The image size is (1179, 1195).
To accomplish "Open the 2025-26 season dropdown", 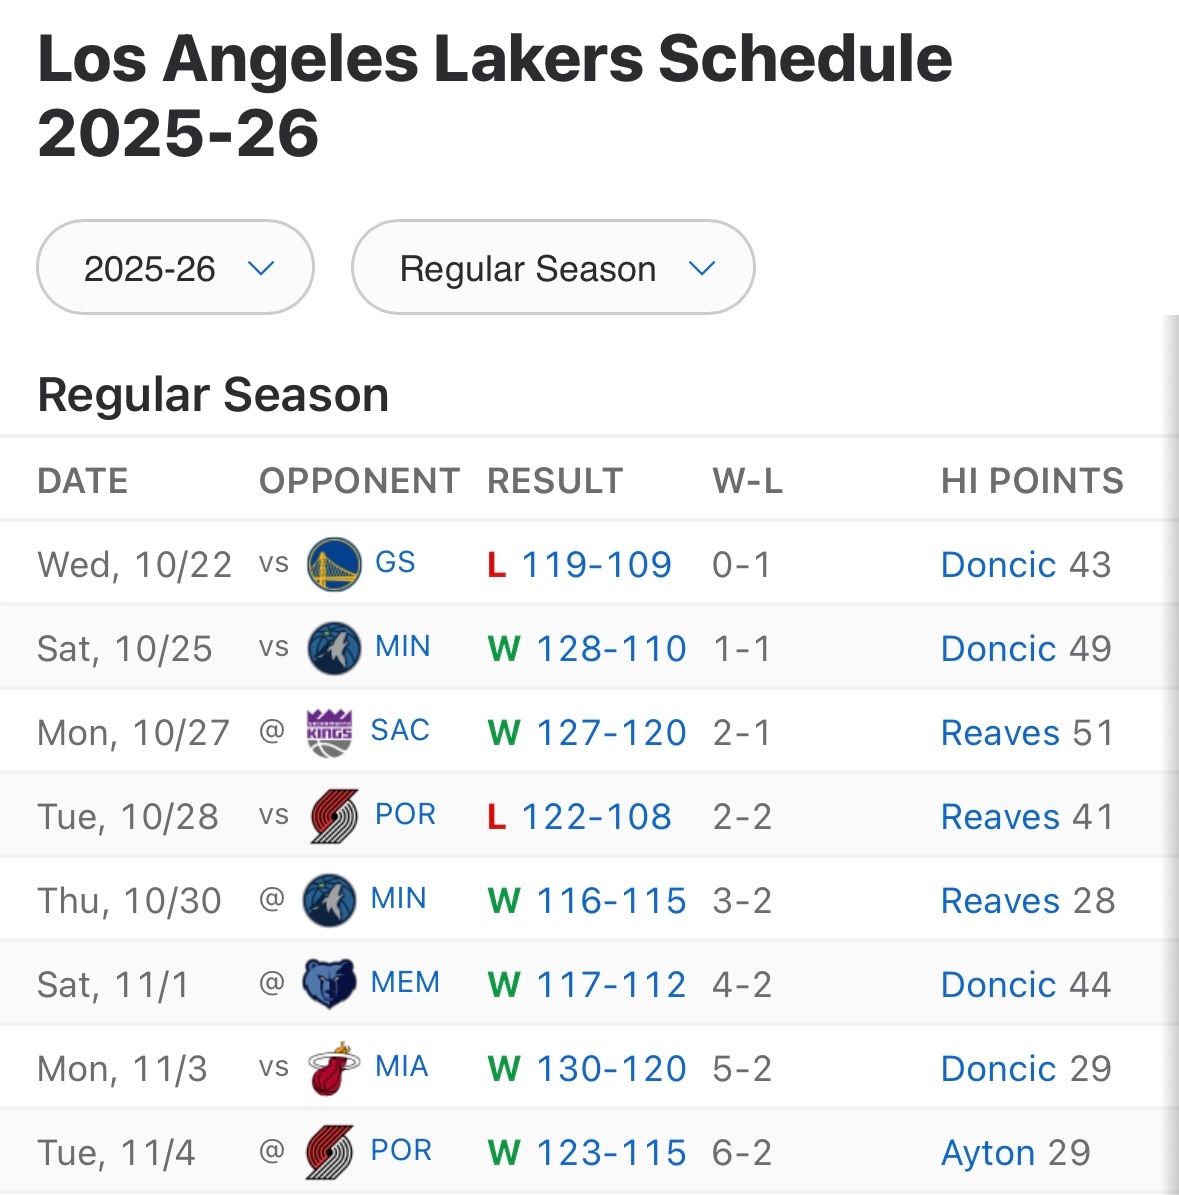I will pyautogui.click(x=175, y=268).
